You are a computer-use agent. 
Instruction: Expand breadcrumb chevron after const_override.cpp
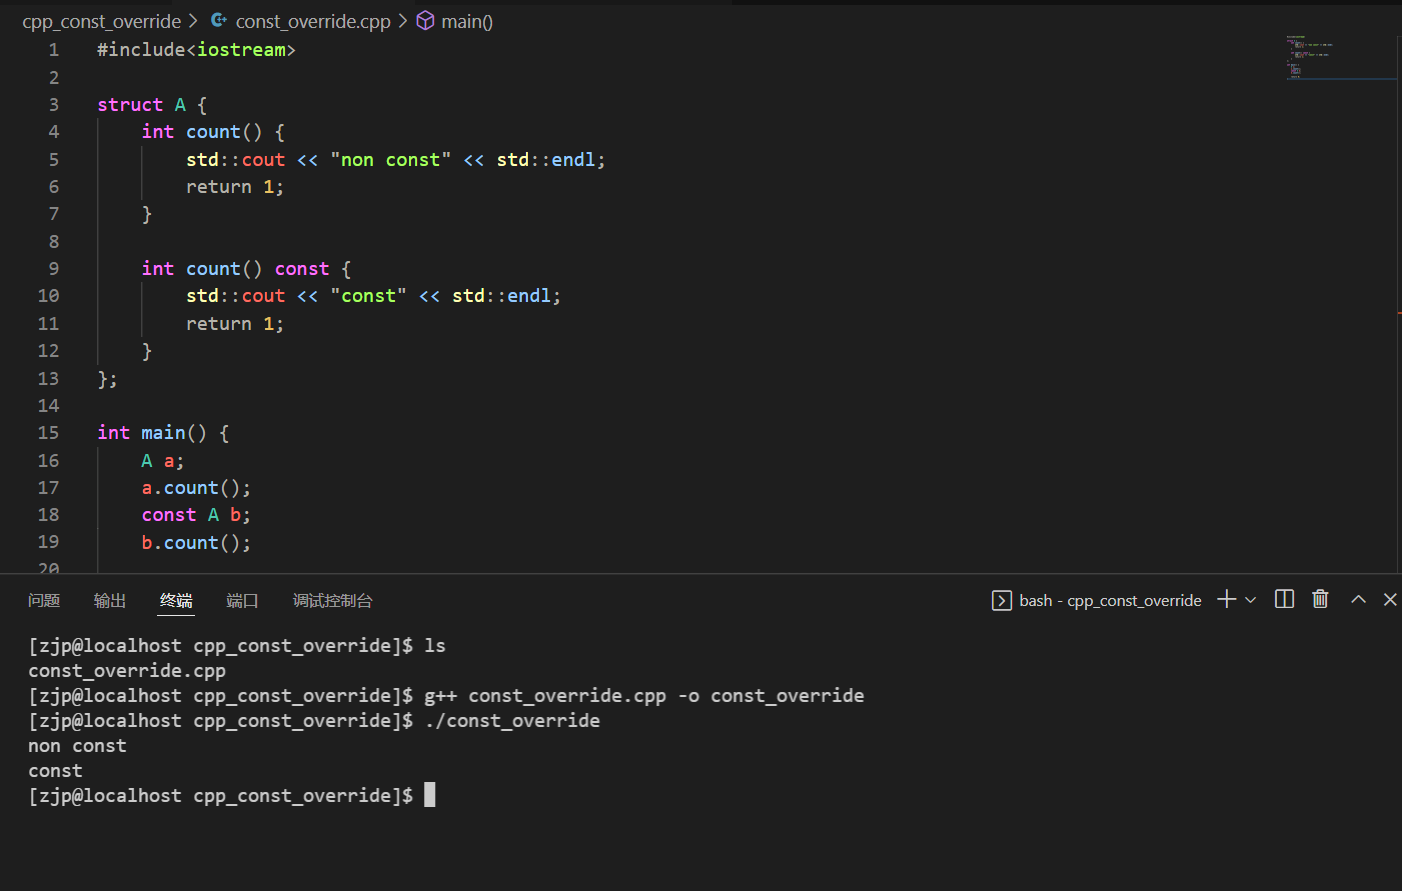(x=403, y=20)
